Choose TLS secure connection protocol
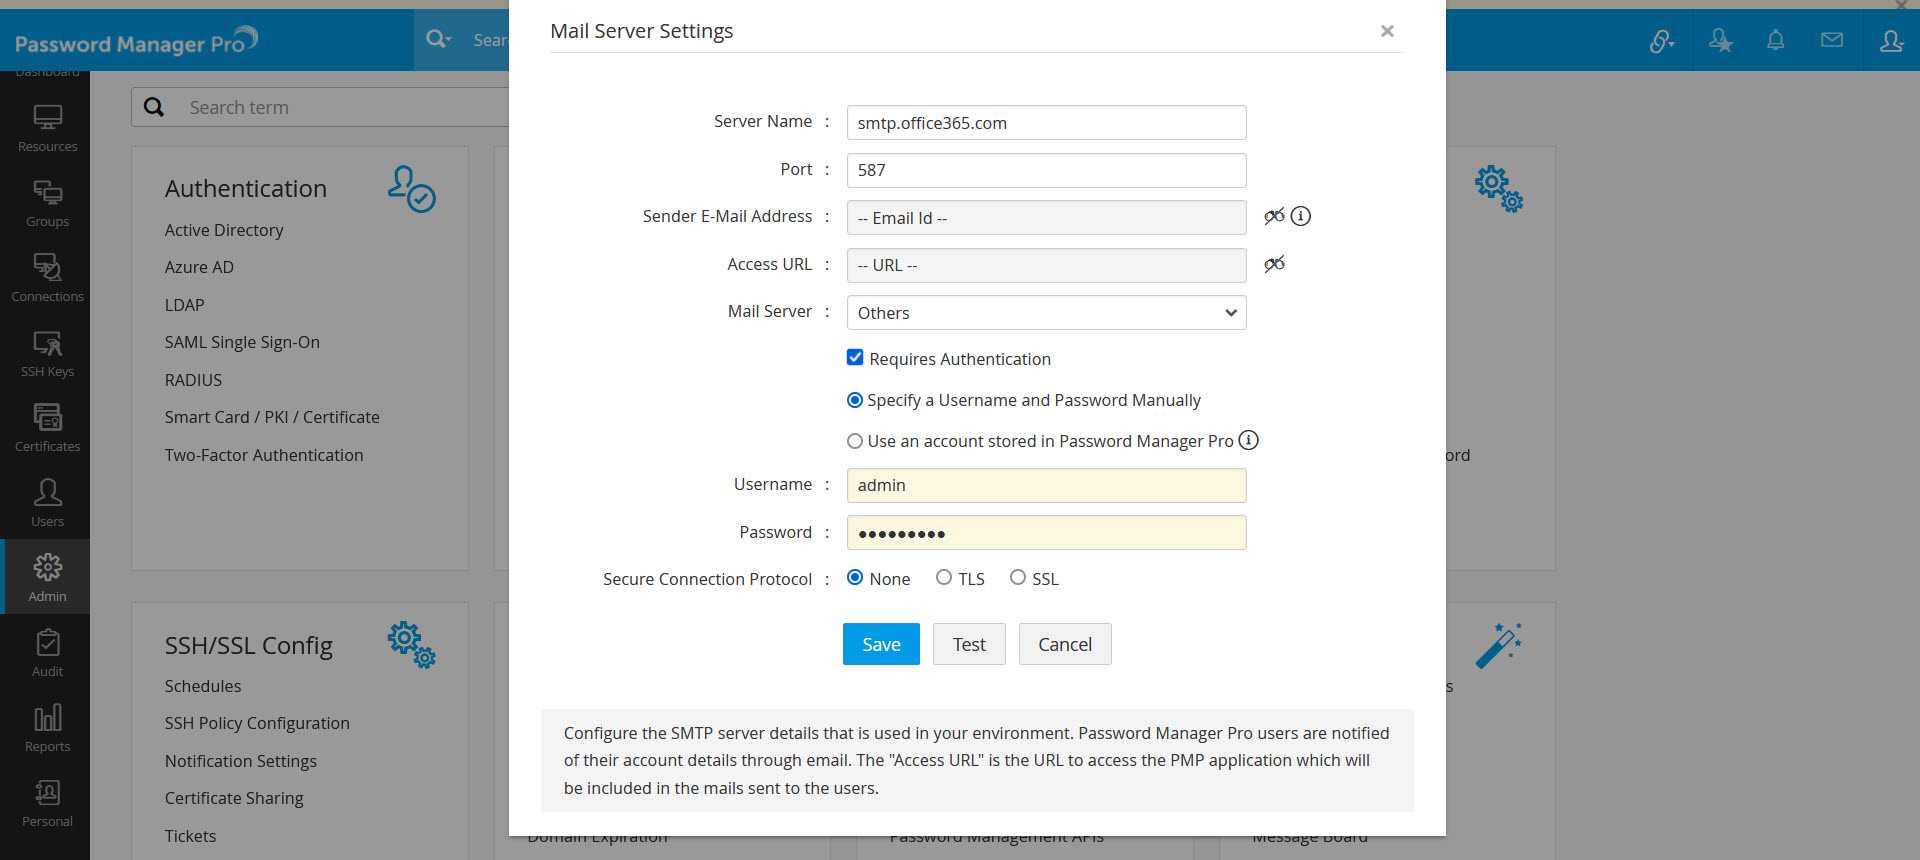Viewport: 1920px width, 860px height. tap(944, 578)
